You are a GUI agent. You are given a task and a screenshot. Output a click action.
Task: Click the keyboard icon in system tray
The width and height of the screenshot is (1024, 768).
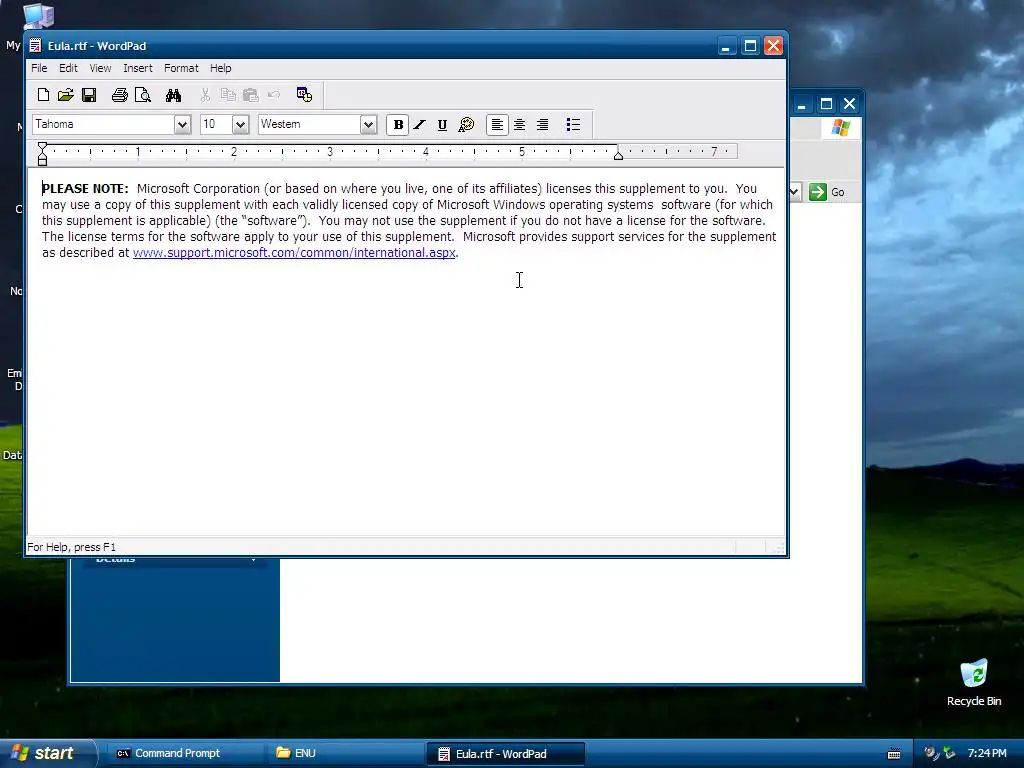(x=894, y=754)
